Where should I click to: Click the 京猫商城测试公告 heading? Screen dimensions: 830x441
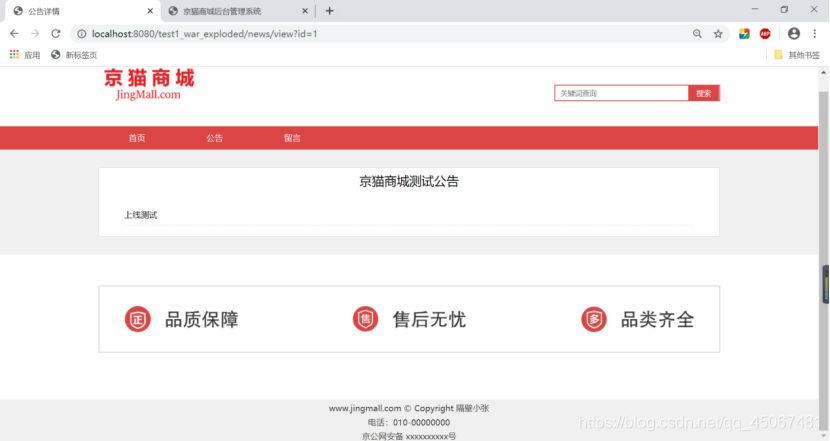tap(409, 182)
